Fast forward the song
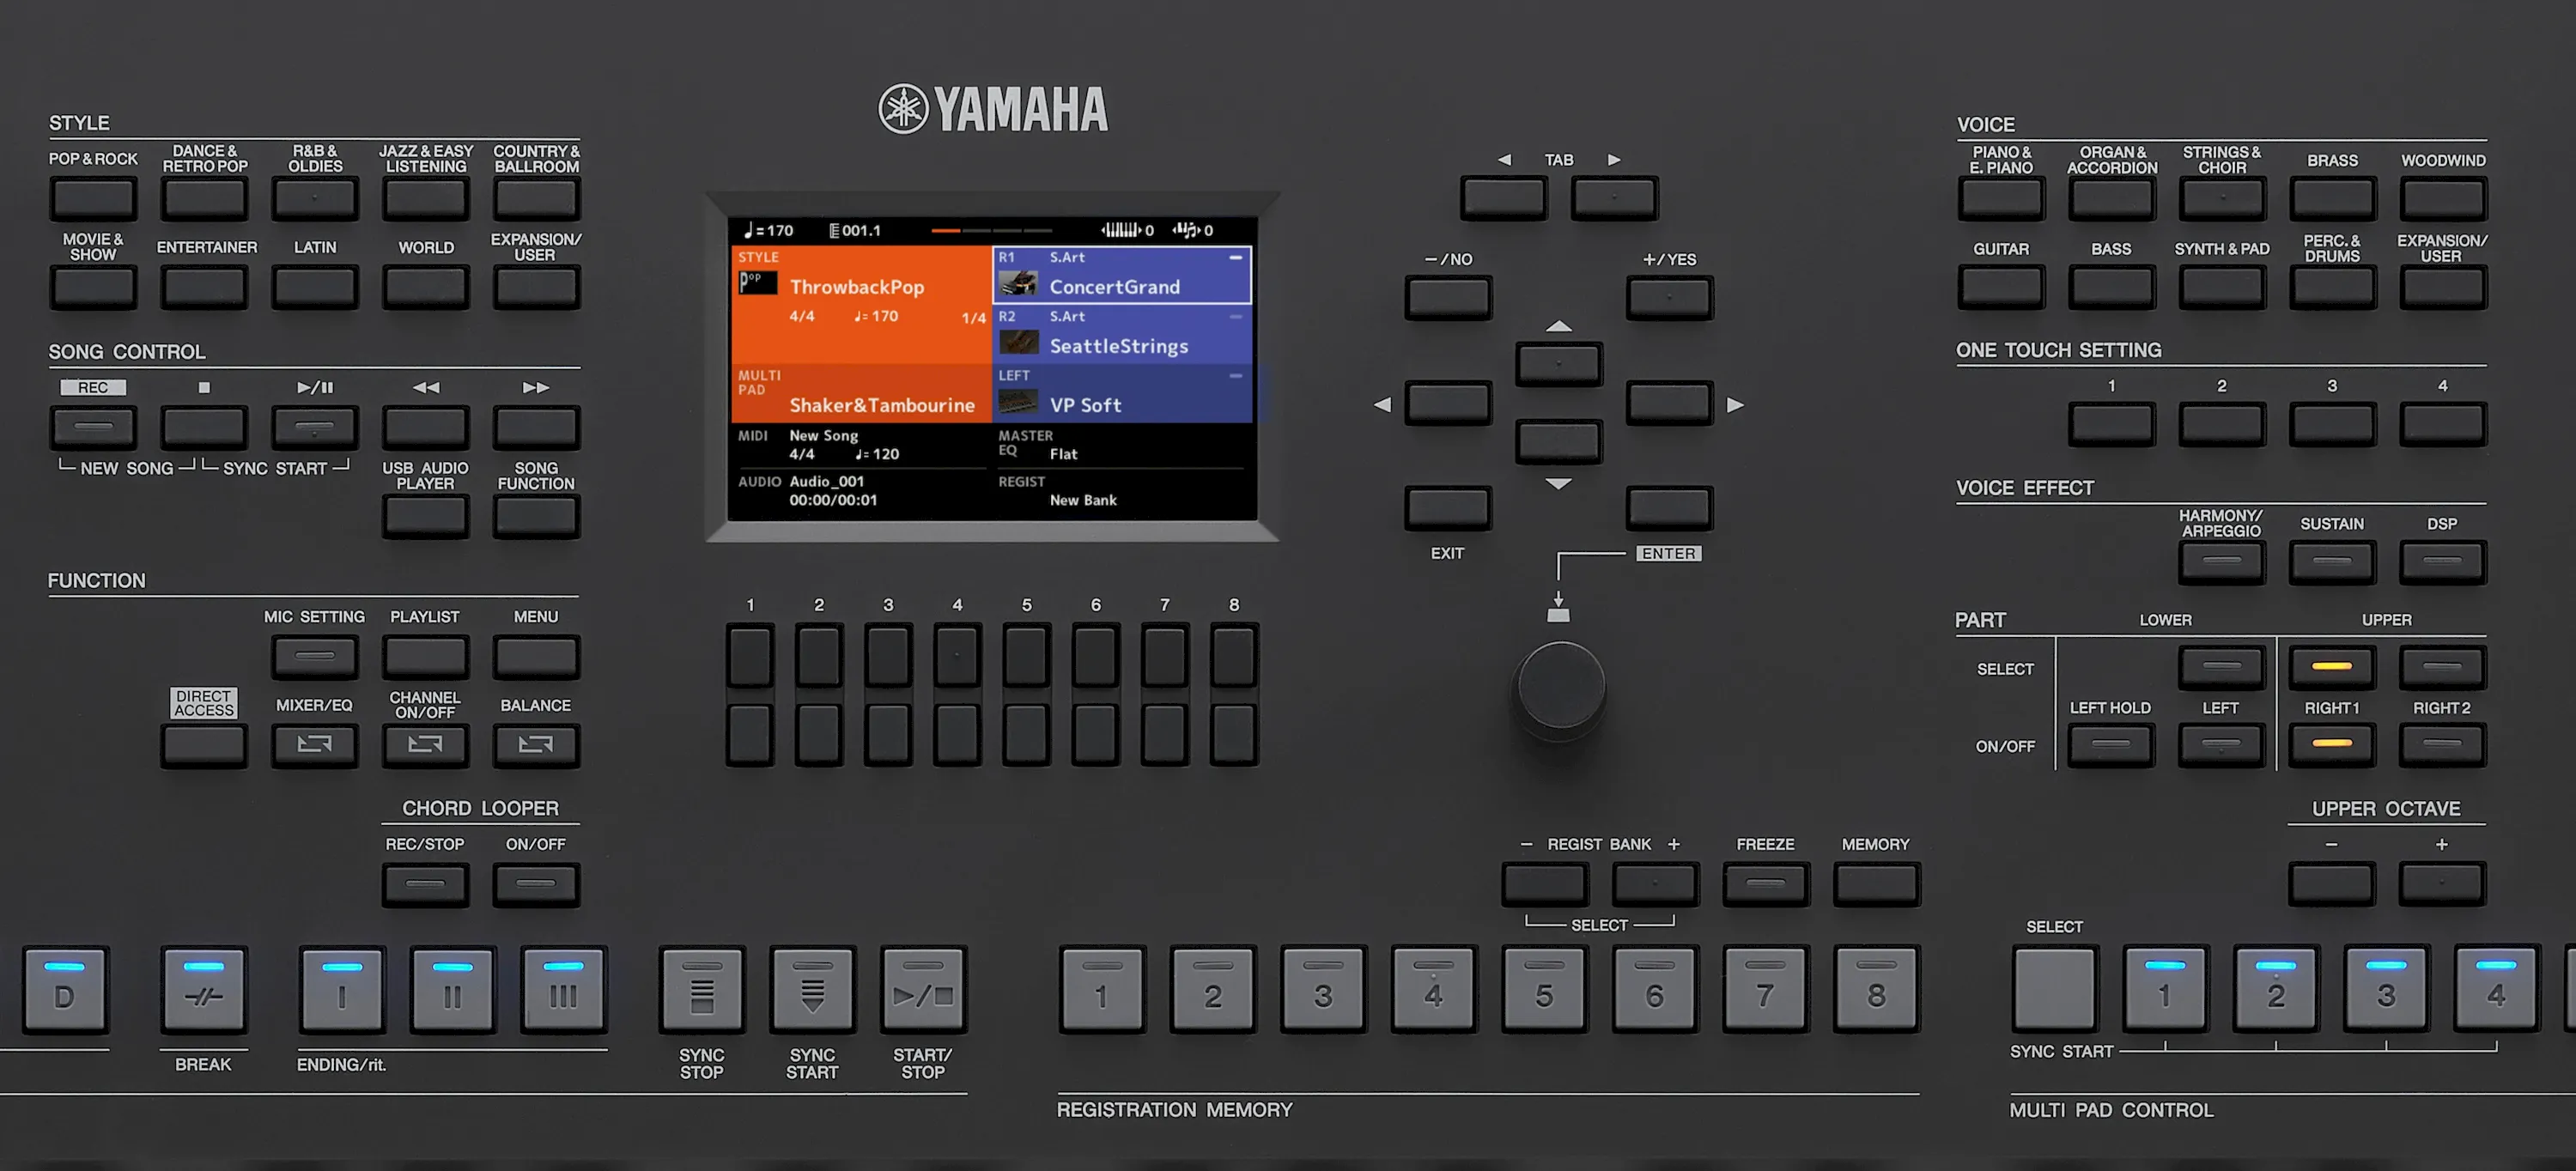The width and height of the screenshot is (2576, 1171). [536, 427]
